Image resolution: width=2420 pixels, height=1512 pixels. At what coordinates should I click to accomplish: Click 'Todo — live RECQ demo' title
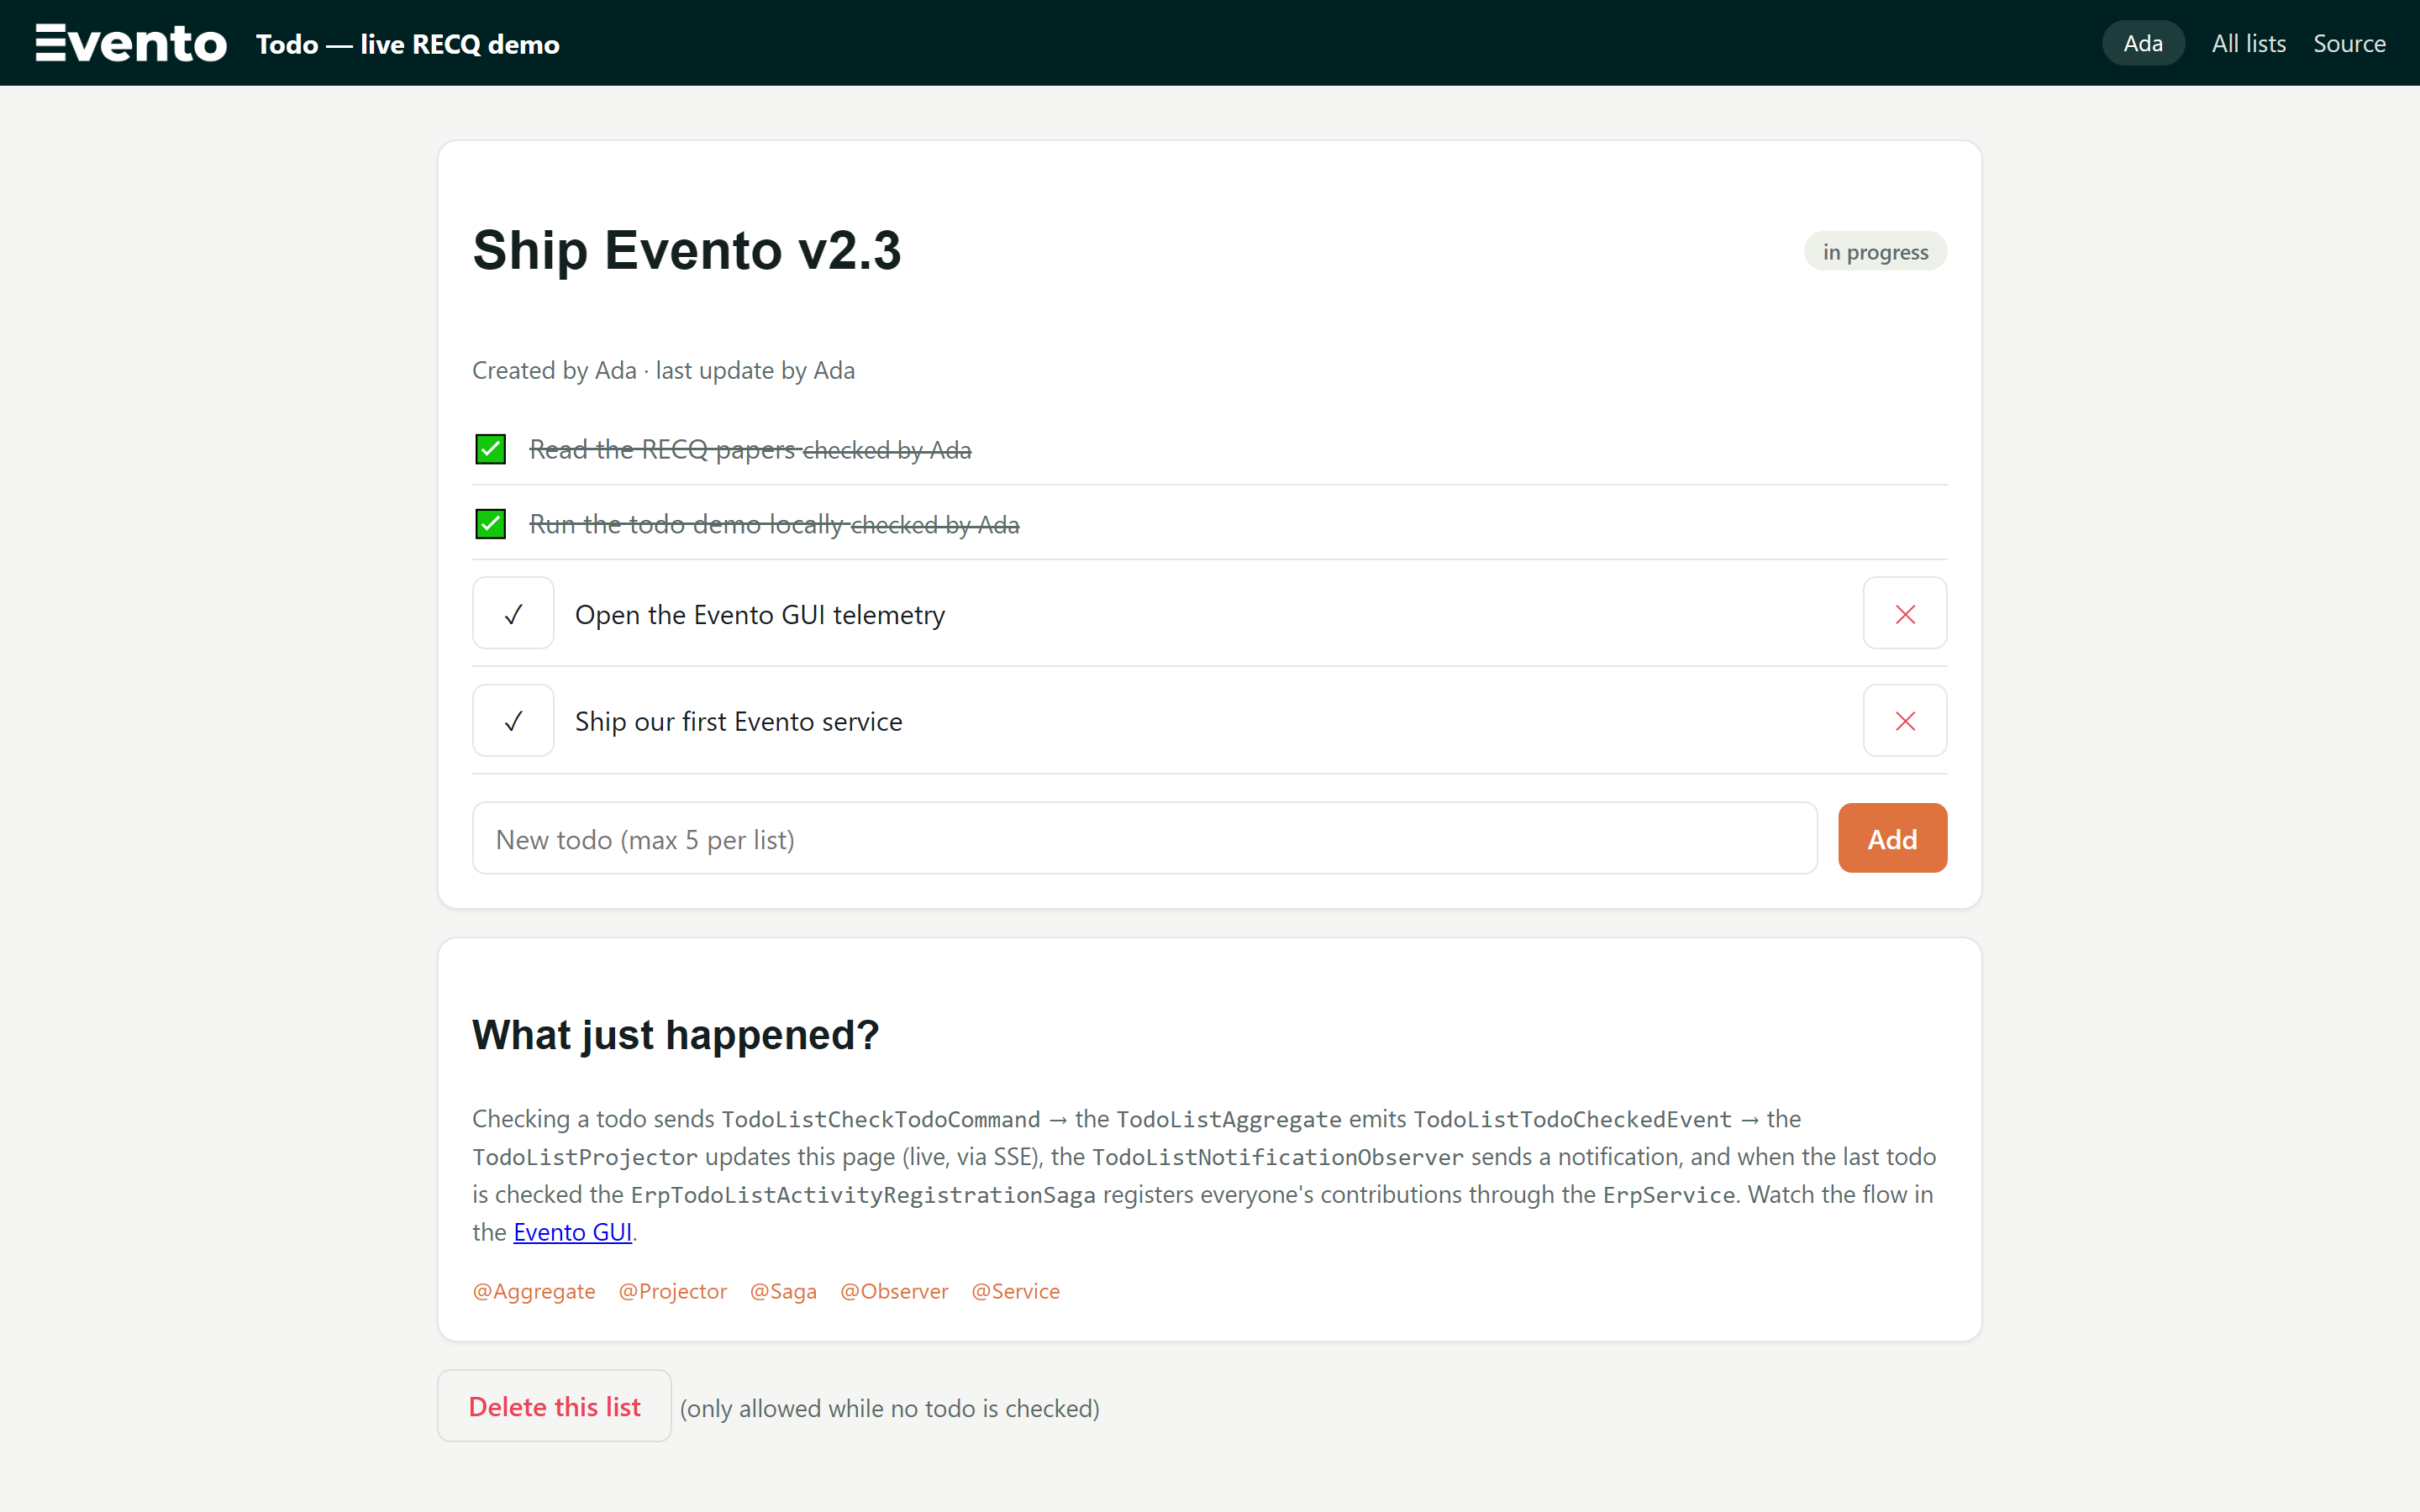(x=408, y=44)
